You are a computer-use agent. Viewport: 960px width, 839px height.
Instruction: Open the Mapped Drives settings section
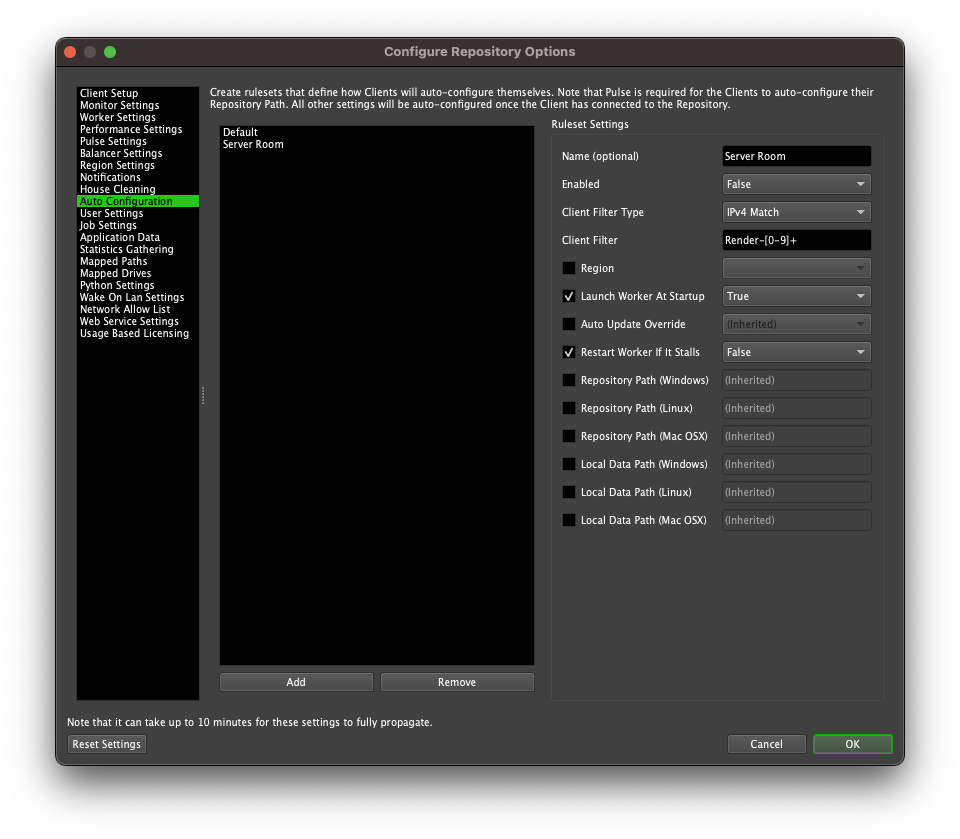115,273
